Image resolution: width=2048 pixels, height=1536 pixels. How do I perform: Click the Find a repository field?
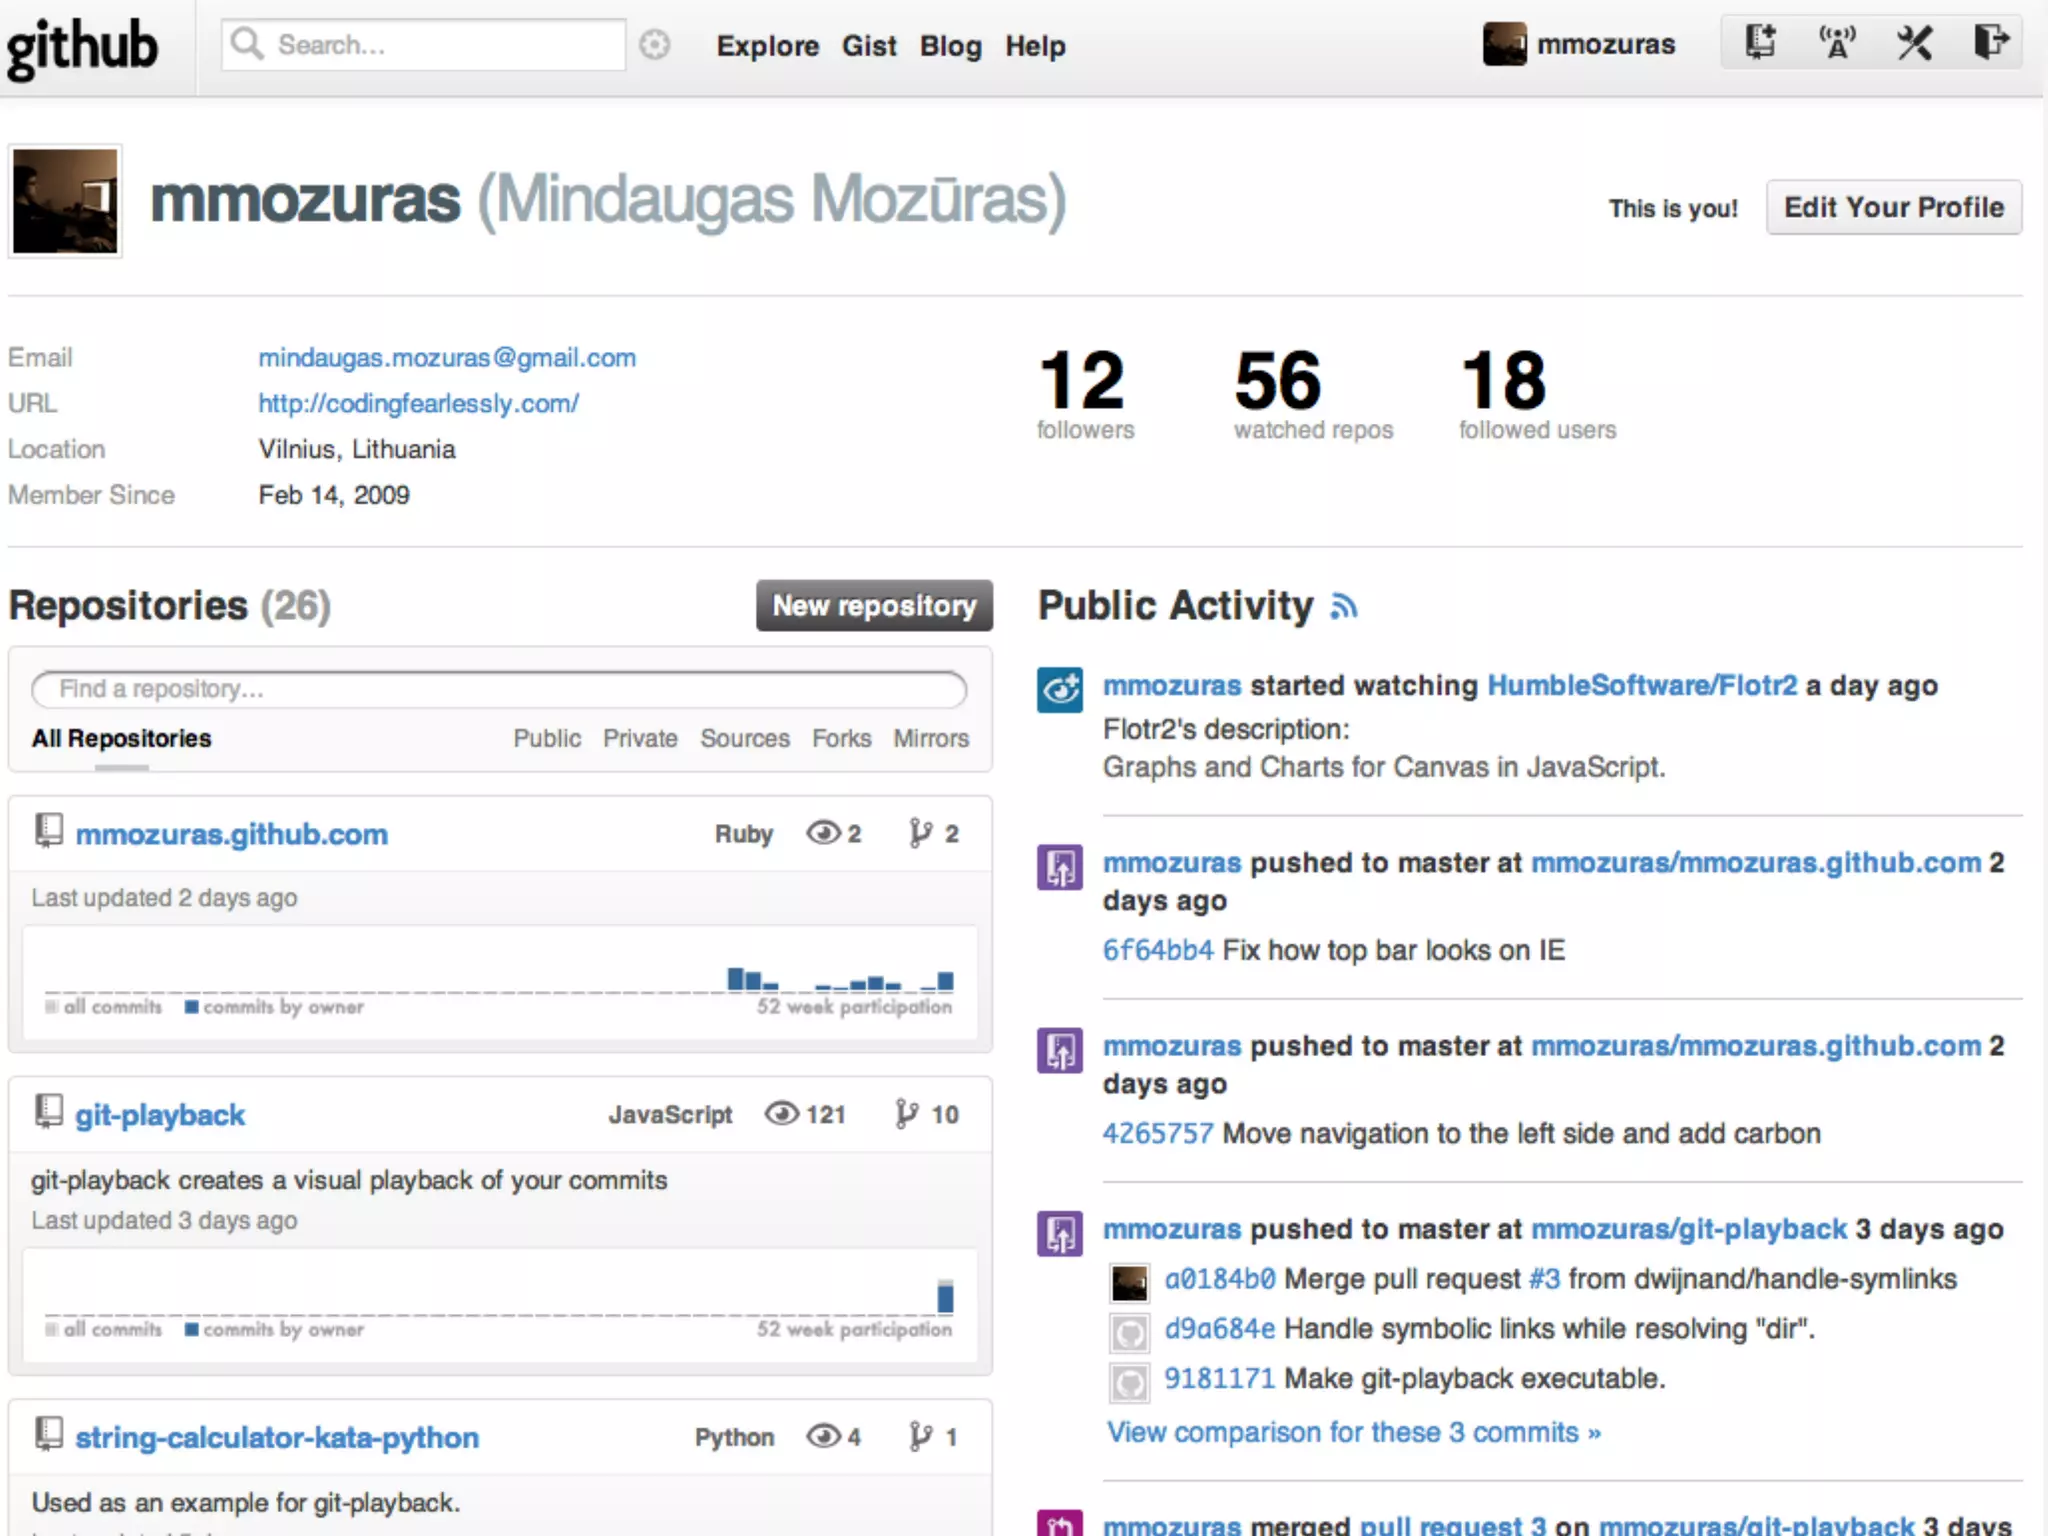coord(498,689)
